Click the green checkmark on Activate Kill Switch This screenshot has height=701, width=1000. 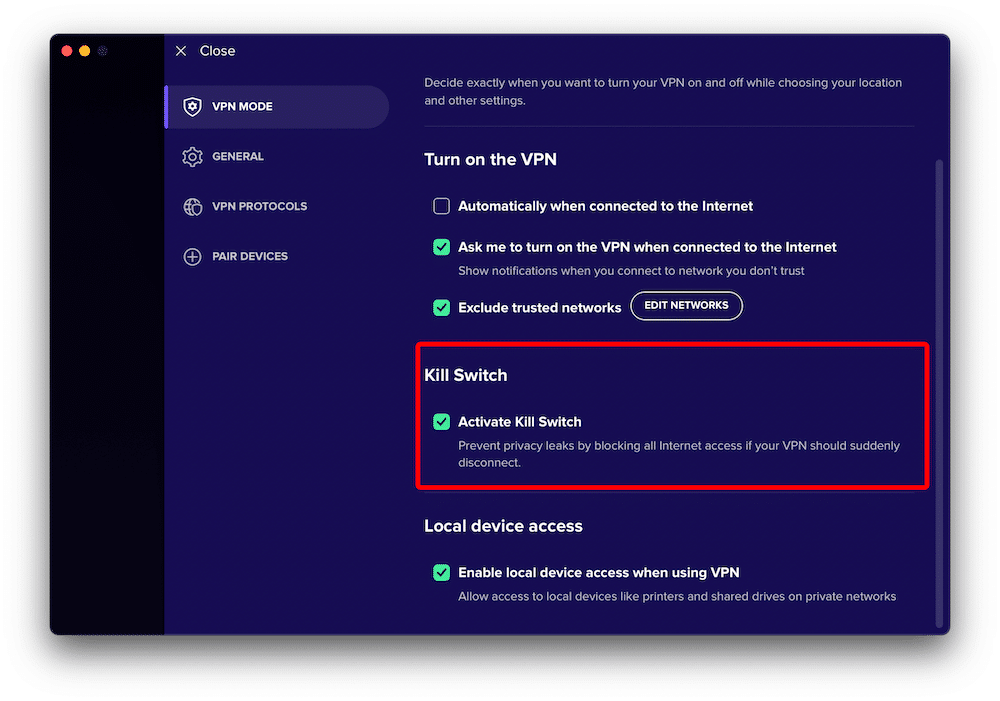pyautogui.click(x=441, y=421)
